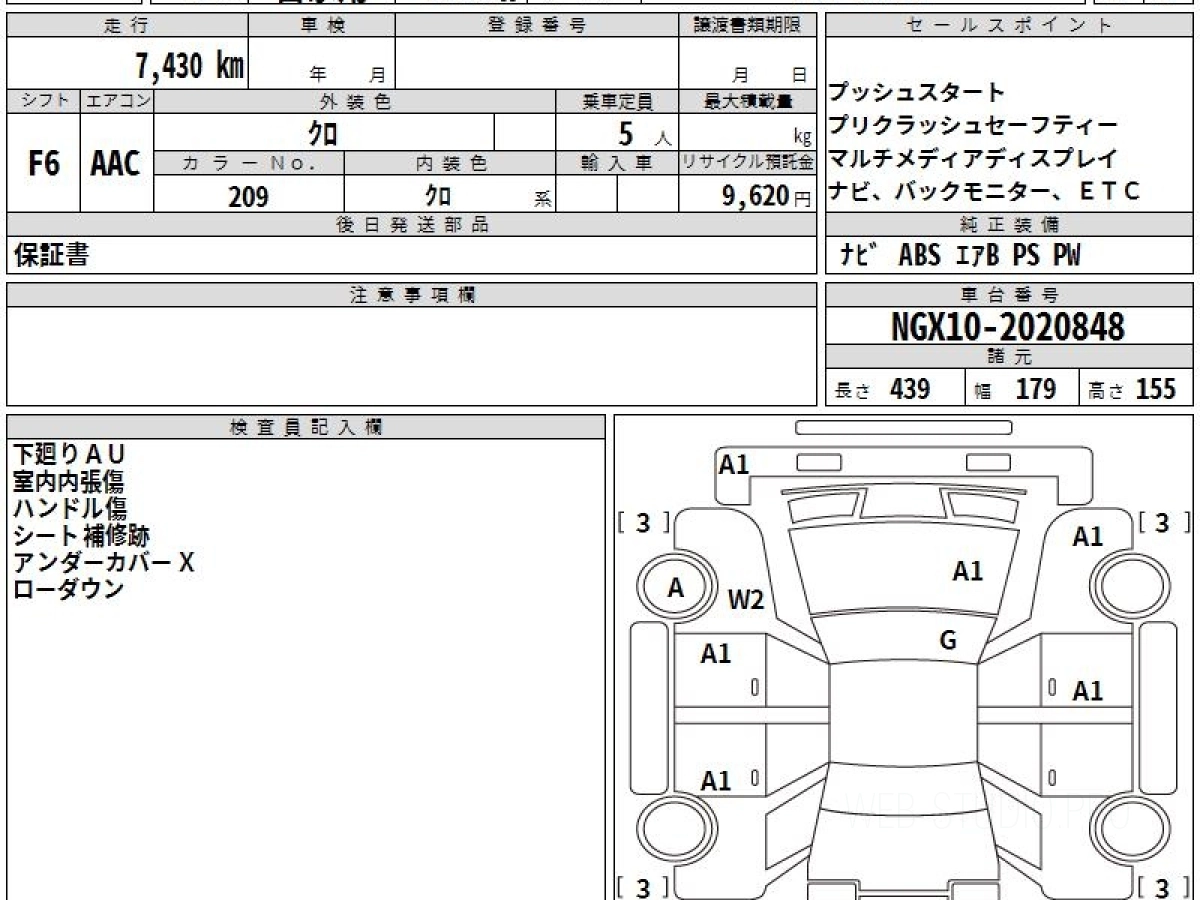
Task: Select the inspector note 下廻りAU
Action: pyautogui.click(x=69, y=454)
